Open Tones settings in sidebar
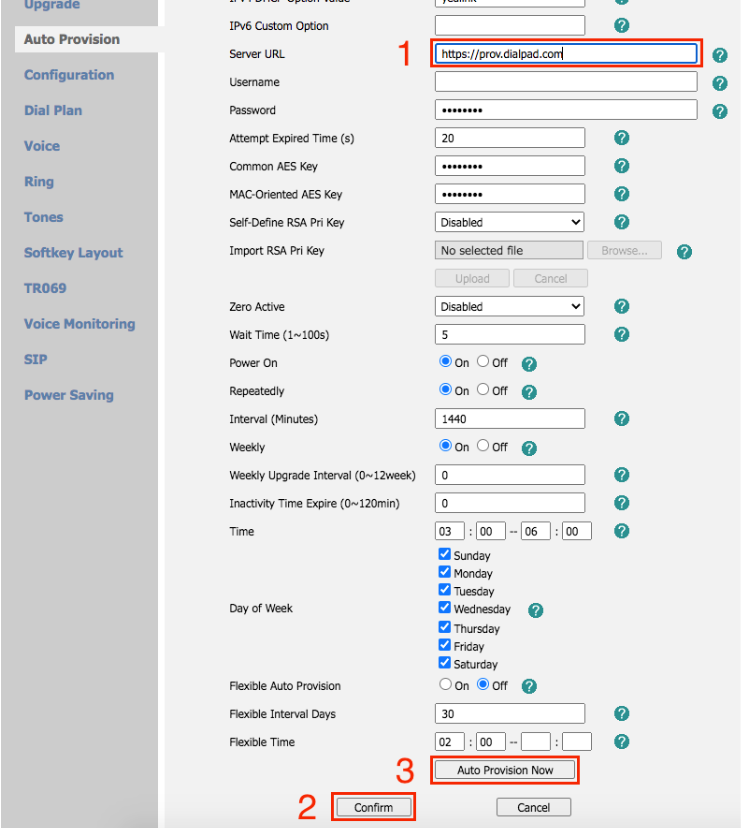 coord(43,217)
